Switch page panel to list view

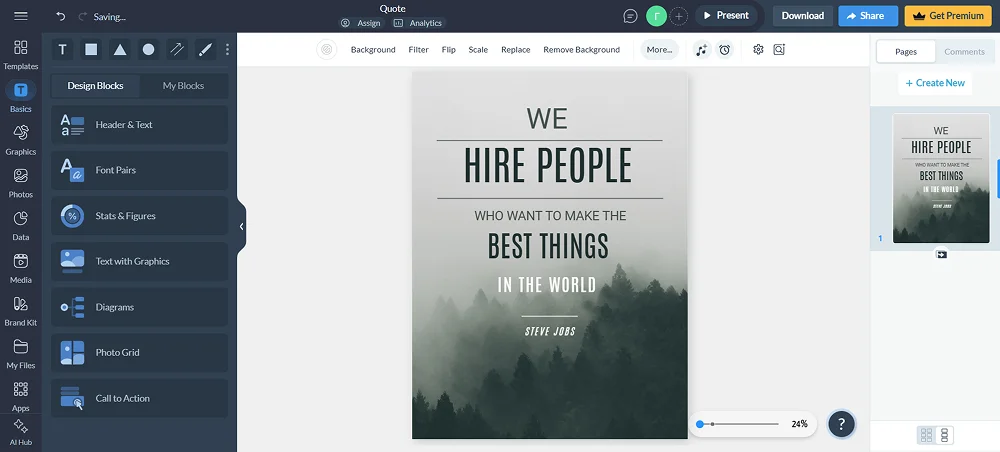[x=945, y=435]
